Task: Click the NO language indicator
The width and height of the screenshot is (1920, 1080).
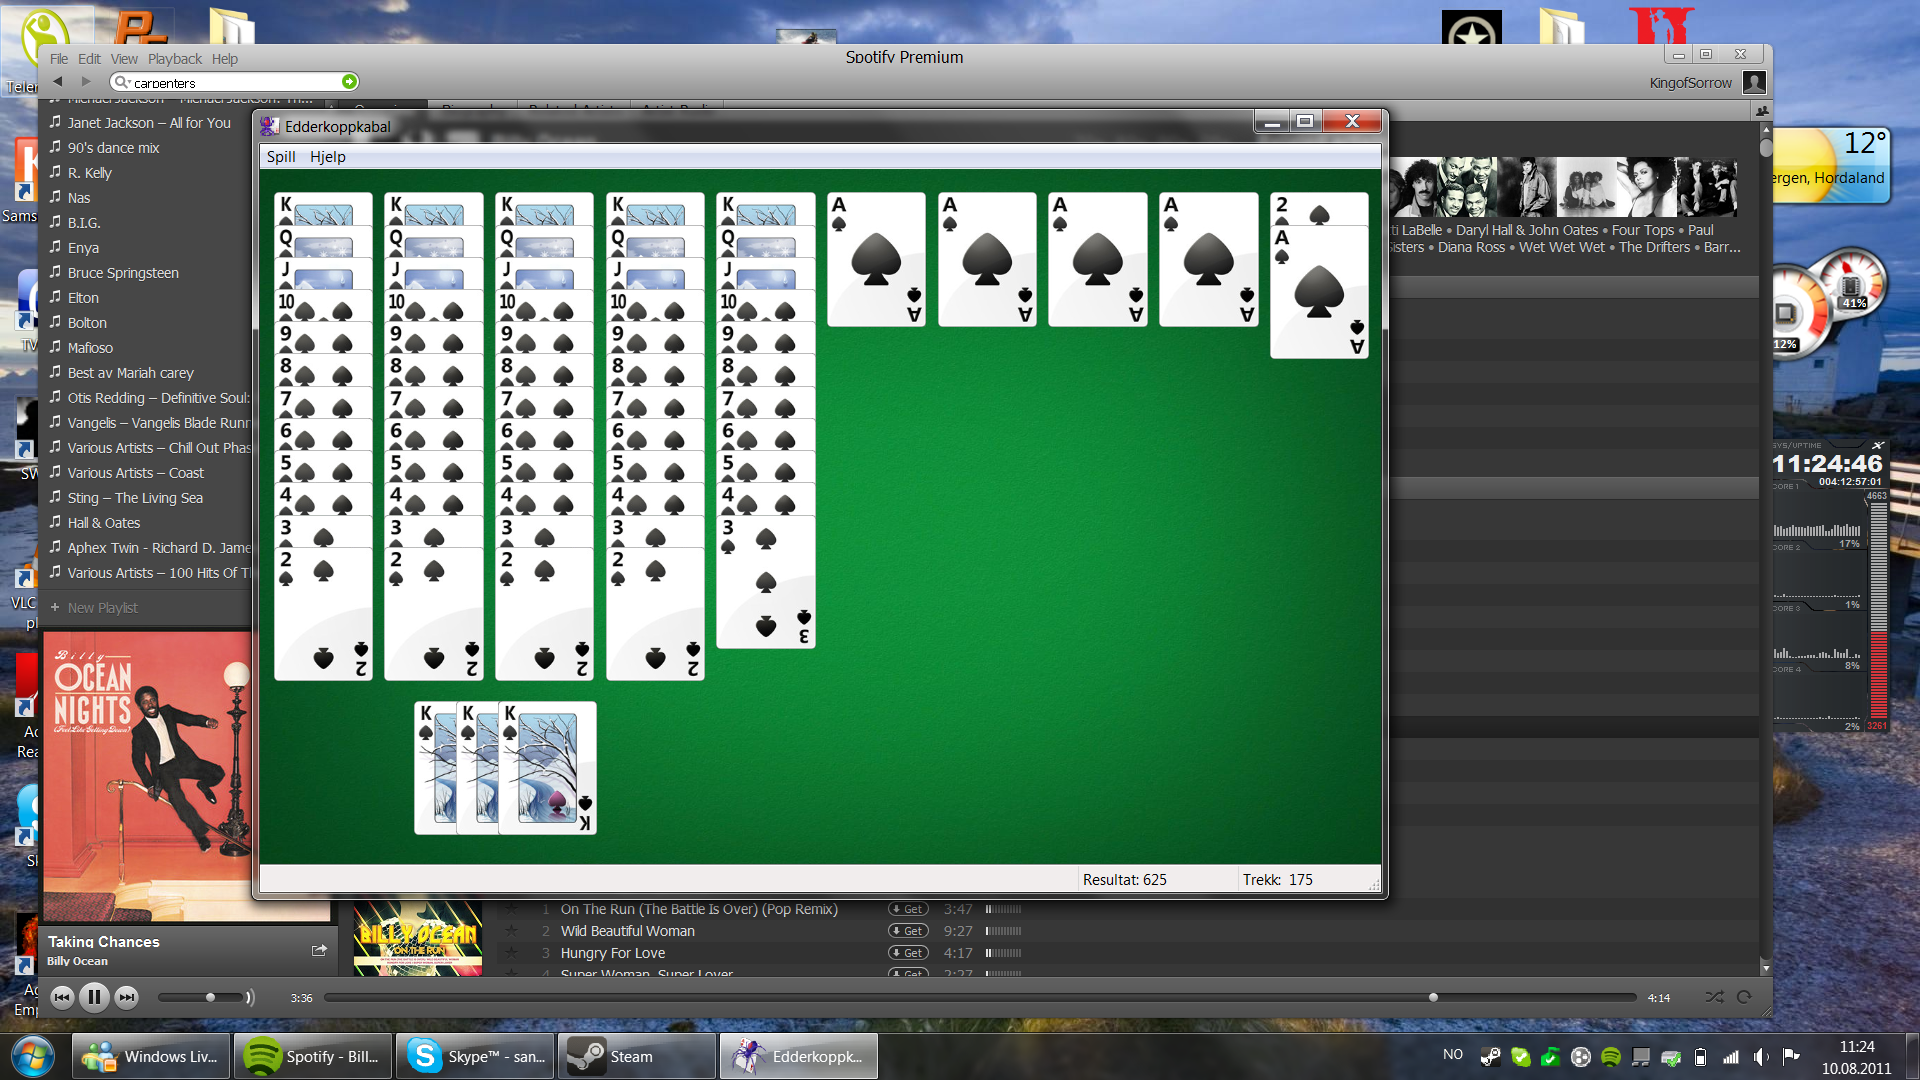Action: 1453,1054
